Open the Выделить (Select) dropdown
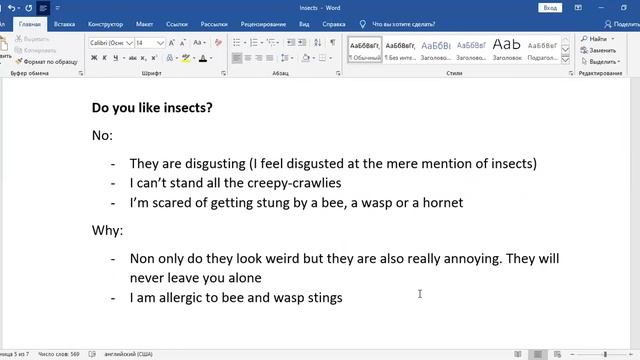Viewport: 640px width, 360px height. tap(600, 62)
